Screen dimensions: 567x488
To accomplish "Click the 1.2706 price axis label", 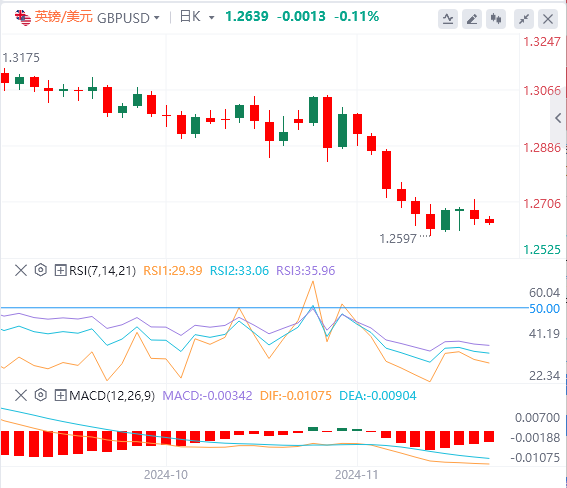I will point(542,204).
